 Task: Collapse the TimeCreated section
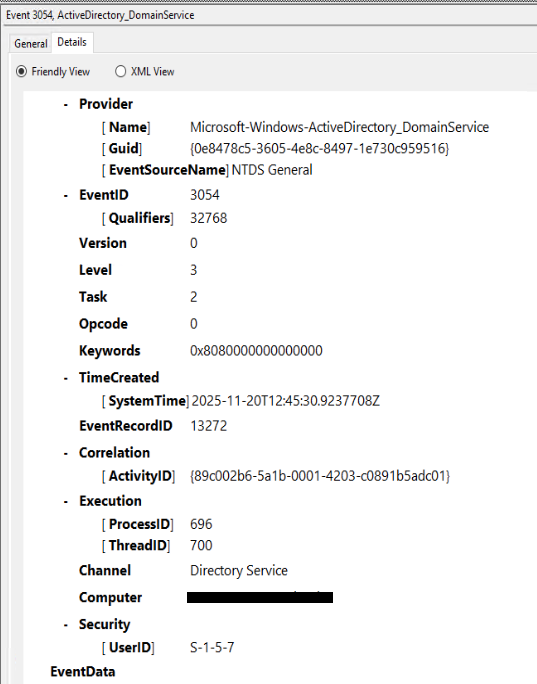click(65, 378)
